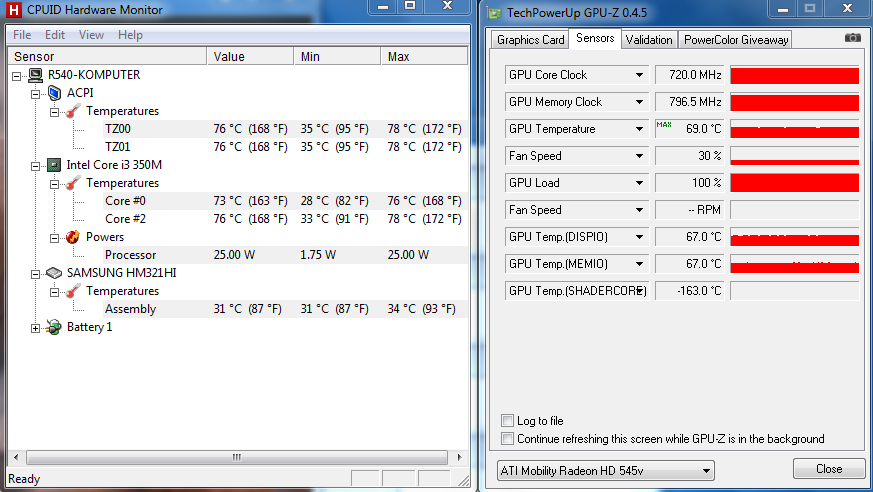Collapse the Powers node
The width and height of the screenshot is (873, 492).
coord(55,238)
